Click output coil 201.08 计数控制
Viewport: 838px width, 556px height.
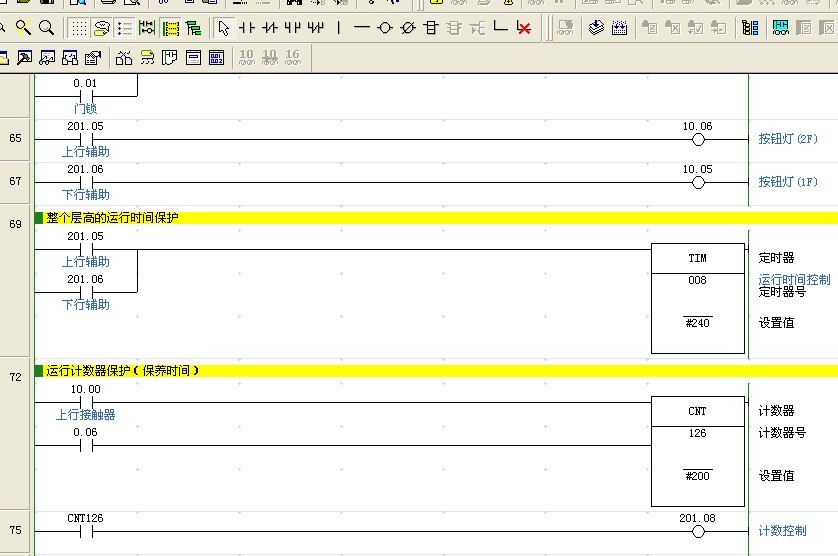pos(698,532)
